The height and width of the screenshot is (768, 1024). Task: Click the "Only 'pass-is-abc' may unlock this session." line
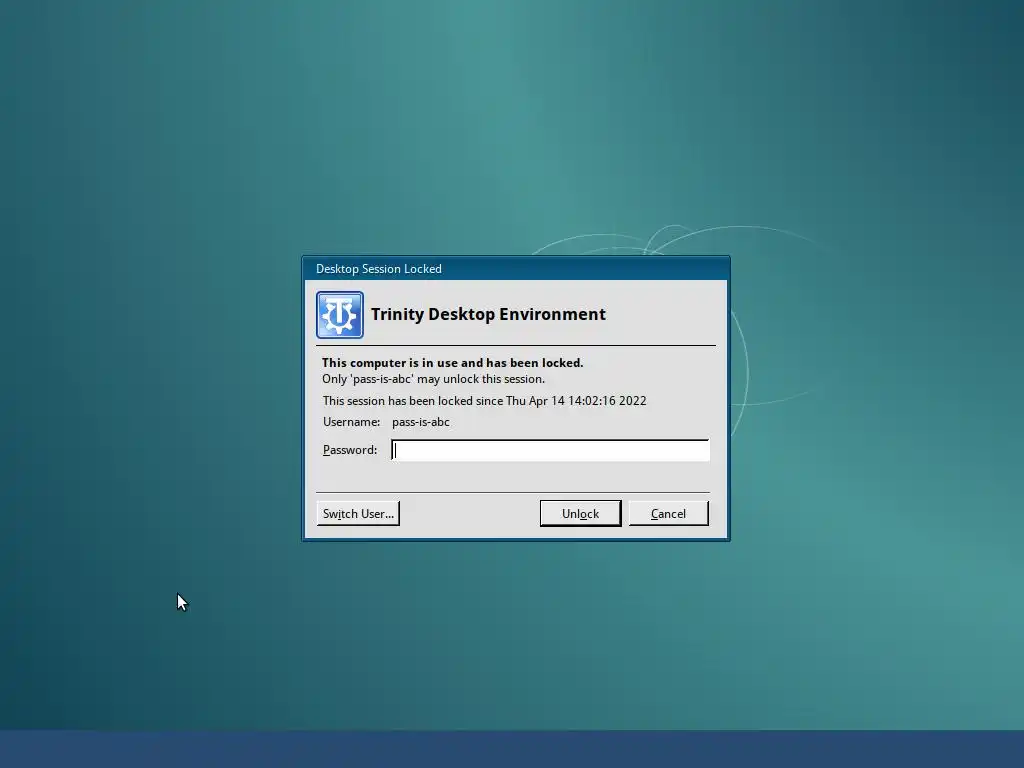433,379
